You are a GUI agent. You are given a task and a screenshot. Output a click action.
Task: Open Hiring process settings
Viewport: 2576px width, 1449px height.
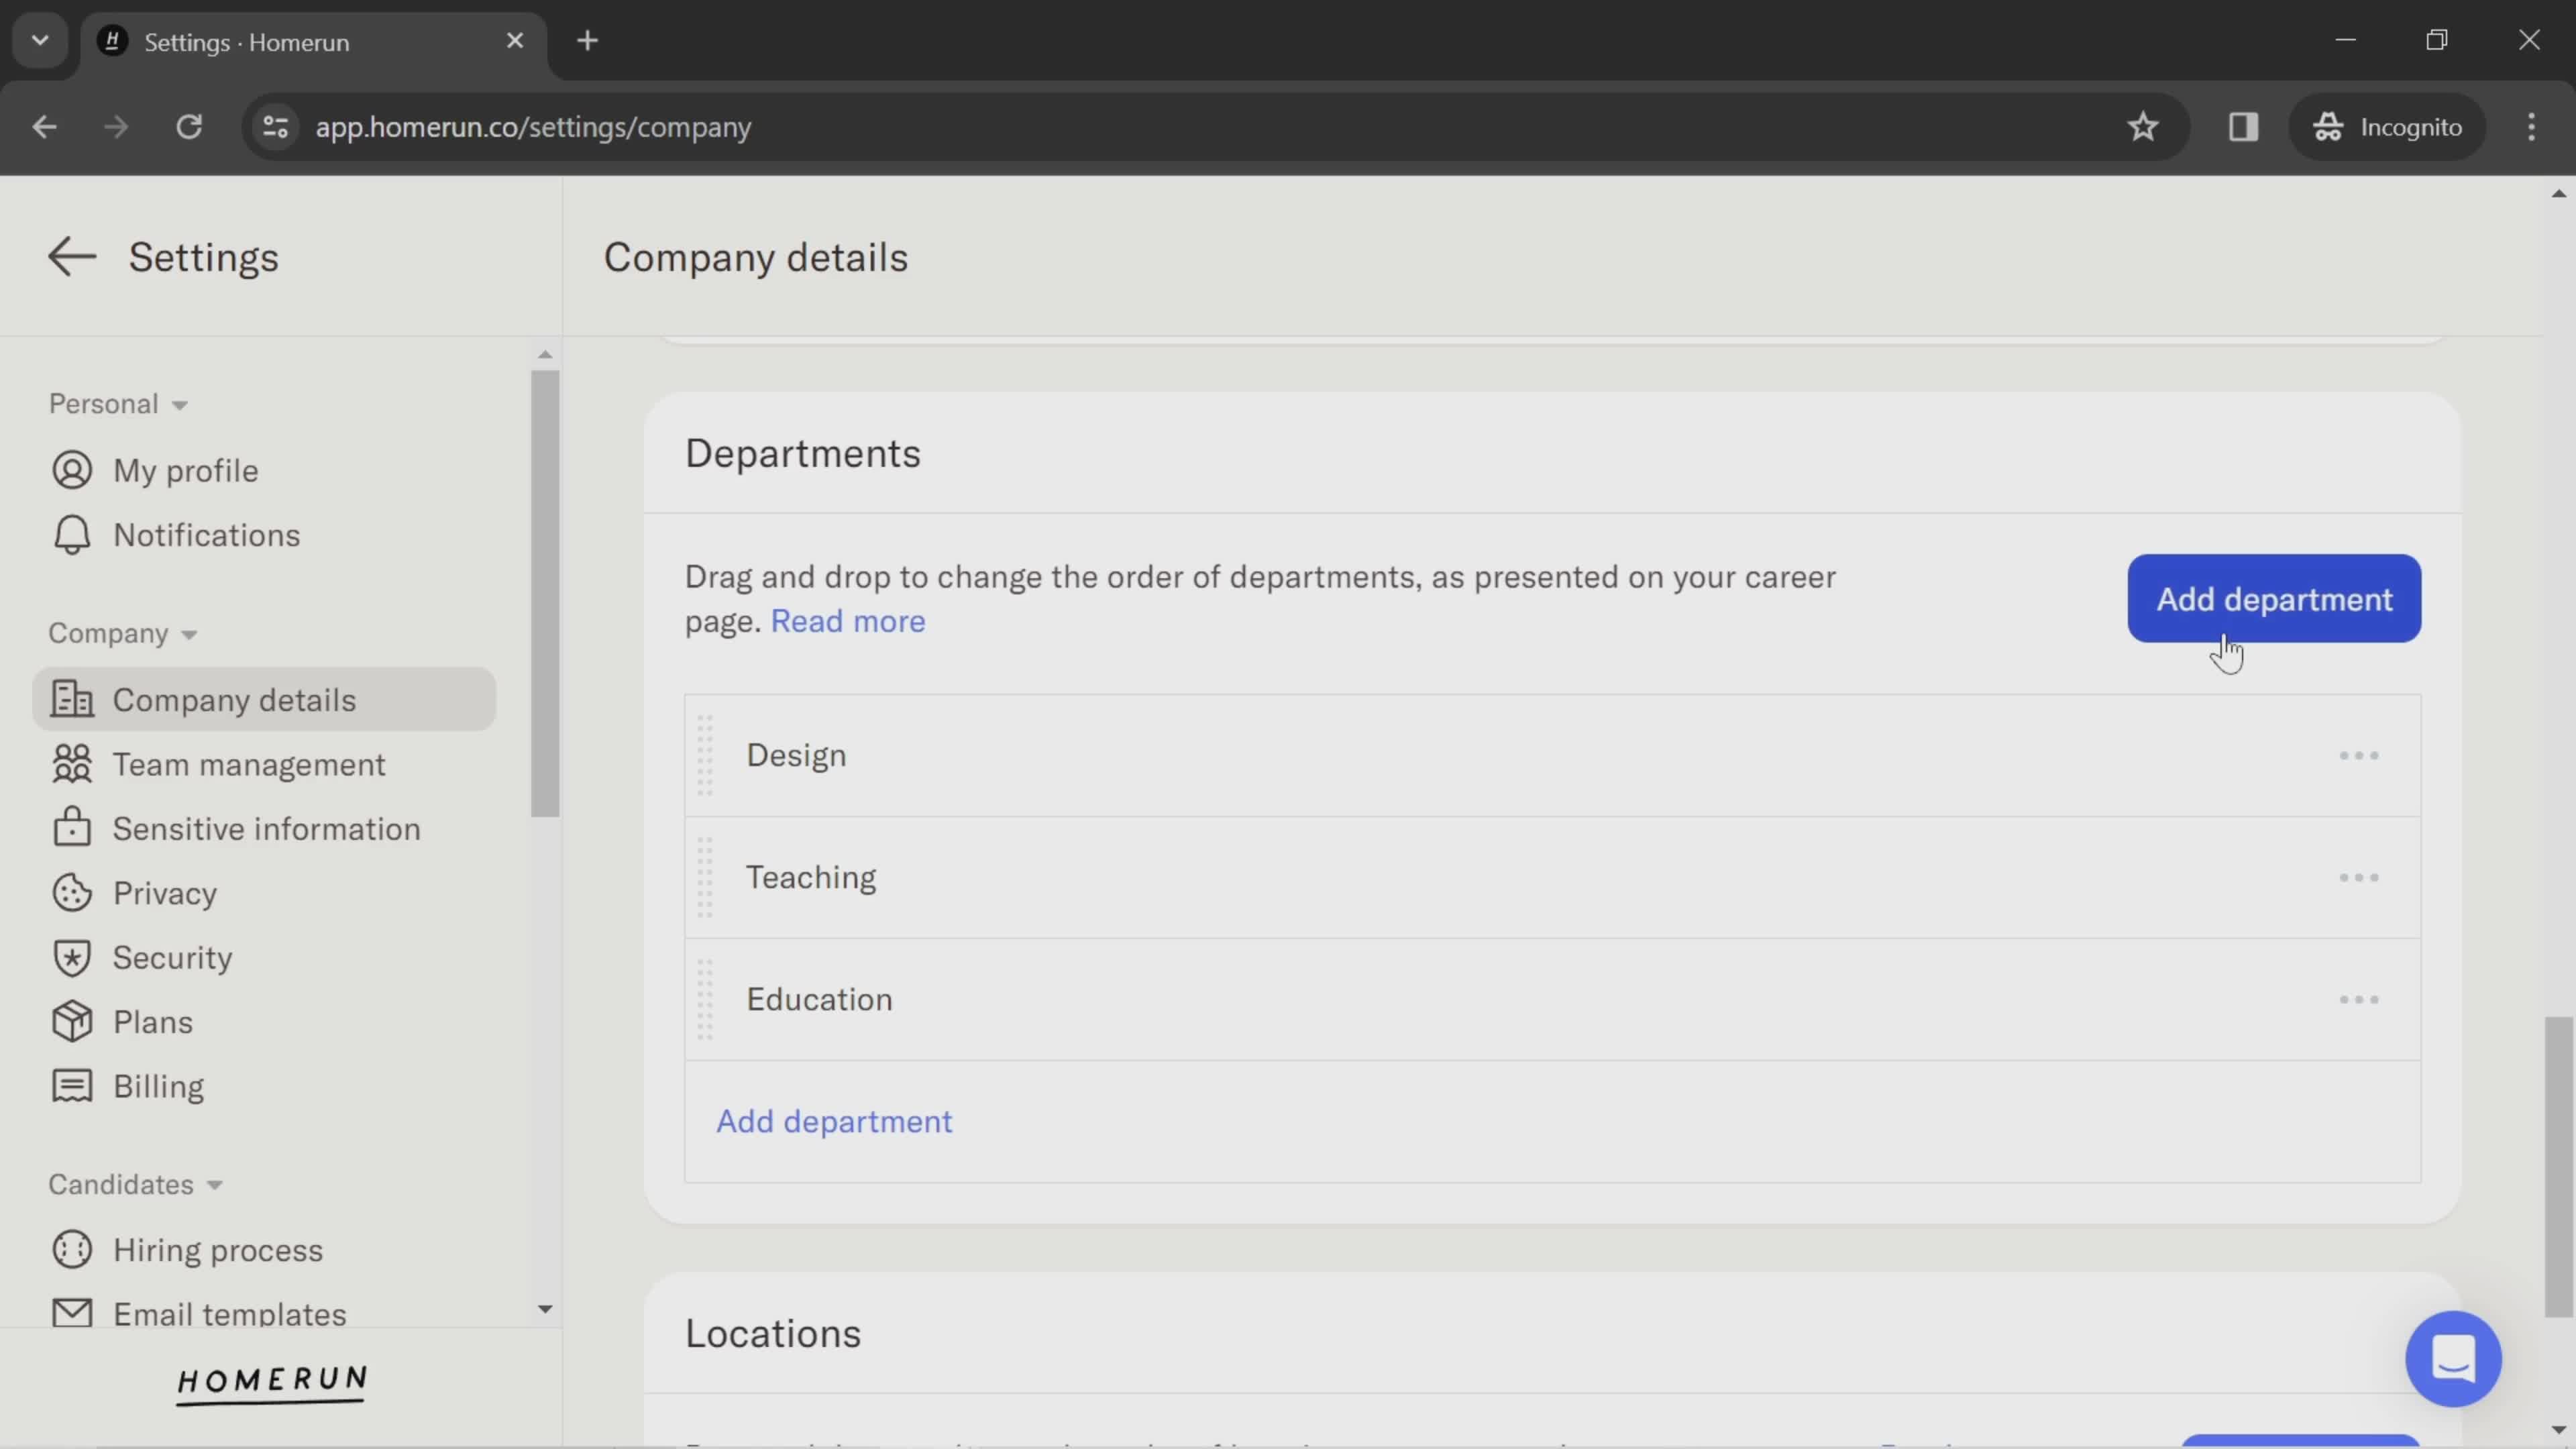click(217, 1250)
